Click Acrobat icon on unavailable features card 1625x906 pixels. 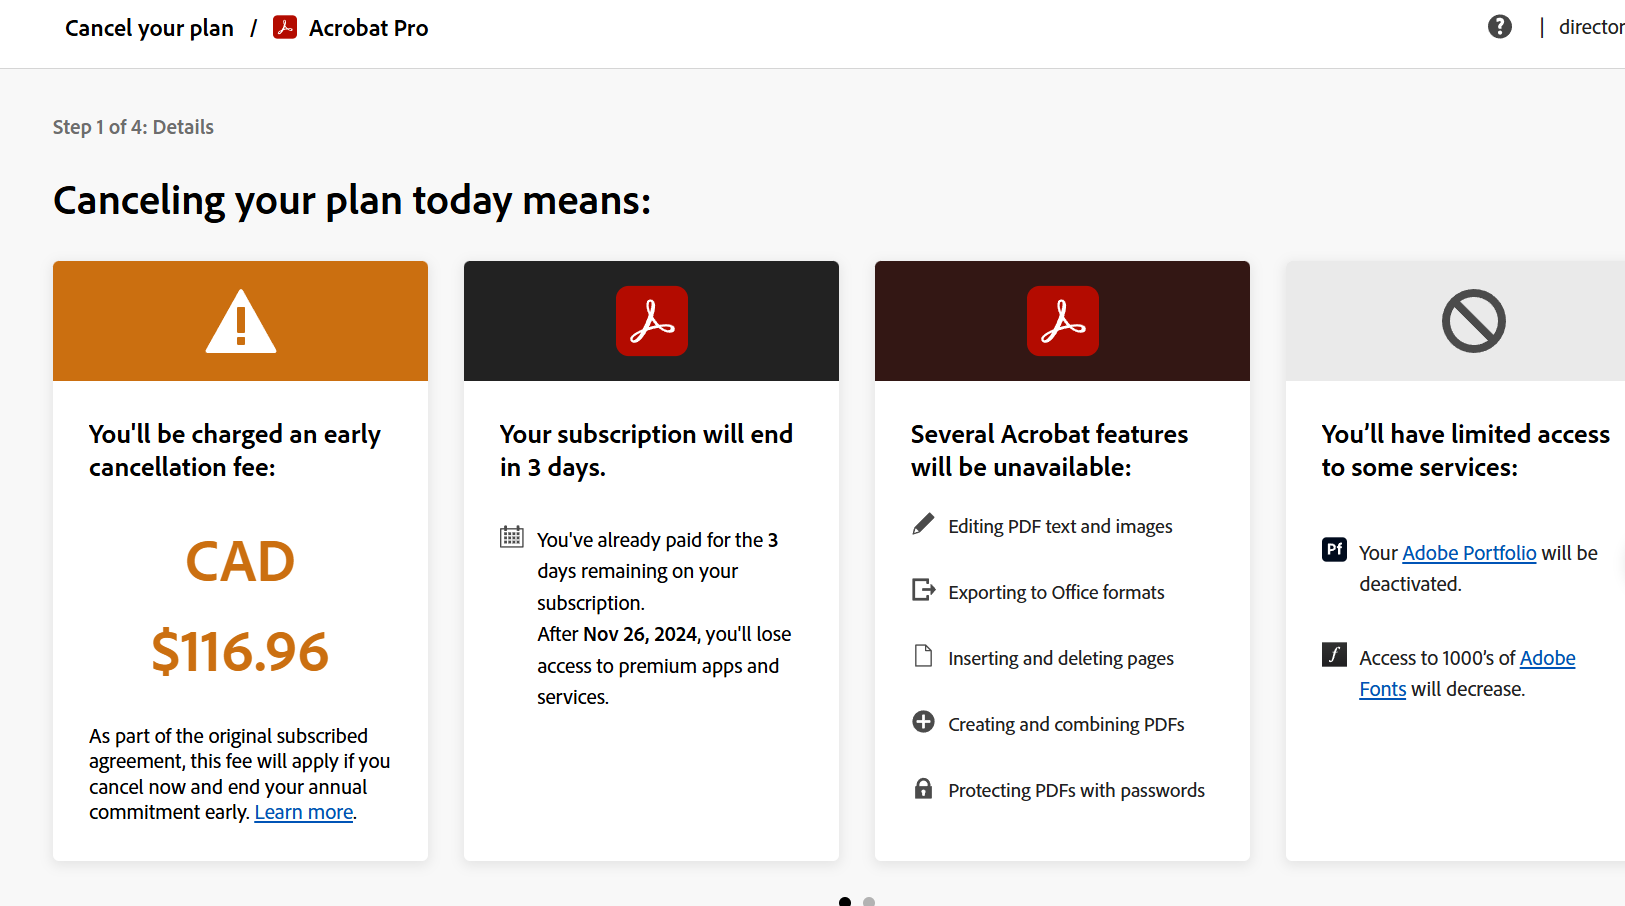click(x=1063, y=321)
